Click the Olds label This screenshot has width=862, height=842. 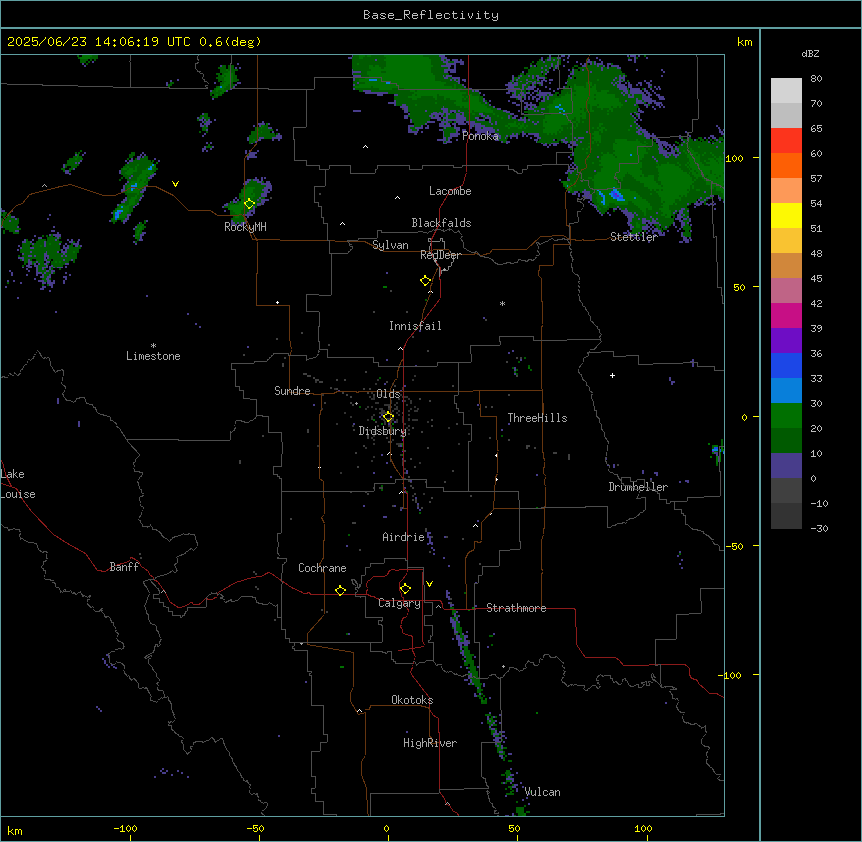coord(388,394)
